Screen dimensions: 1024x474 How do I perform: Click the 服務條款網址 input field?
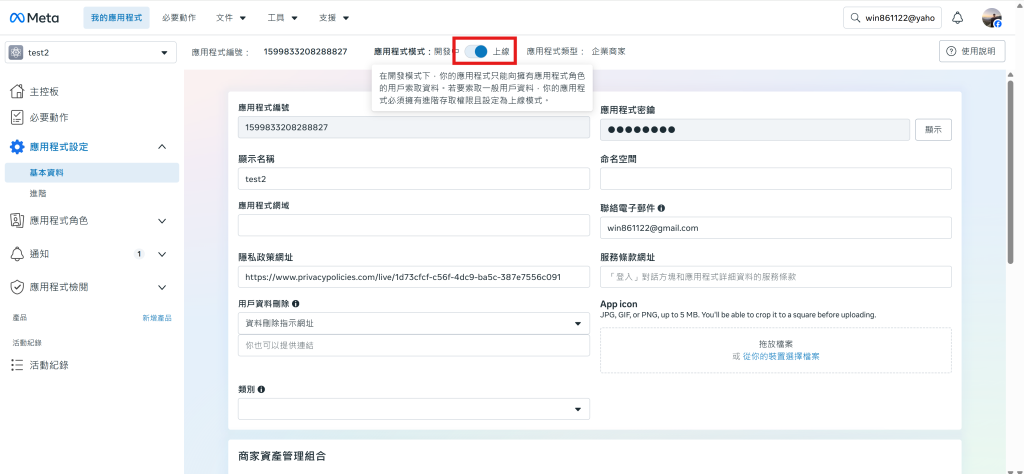(x=776, y=277)
